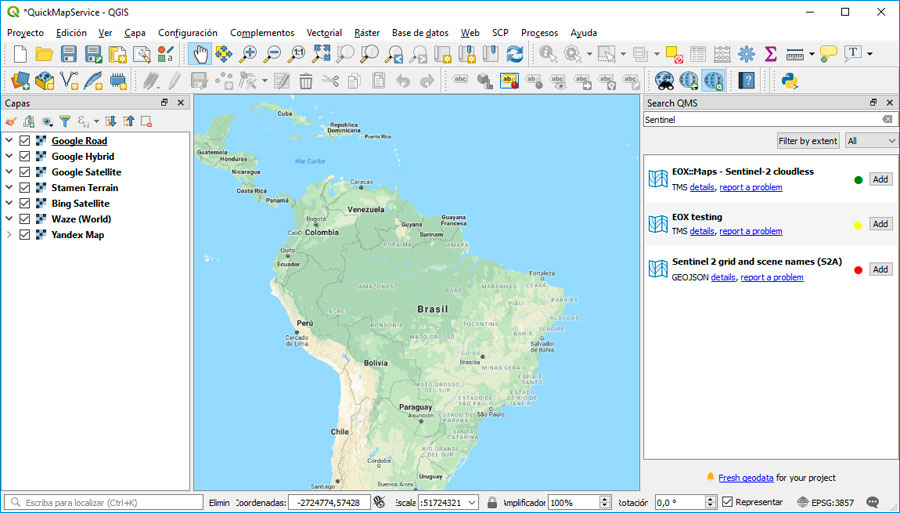
Task: Toggle Google Road layer checkbox
Action: tap(25, 141)
